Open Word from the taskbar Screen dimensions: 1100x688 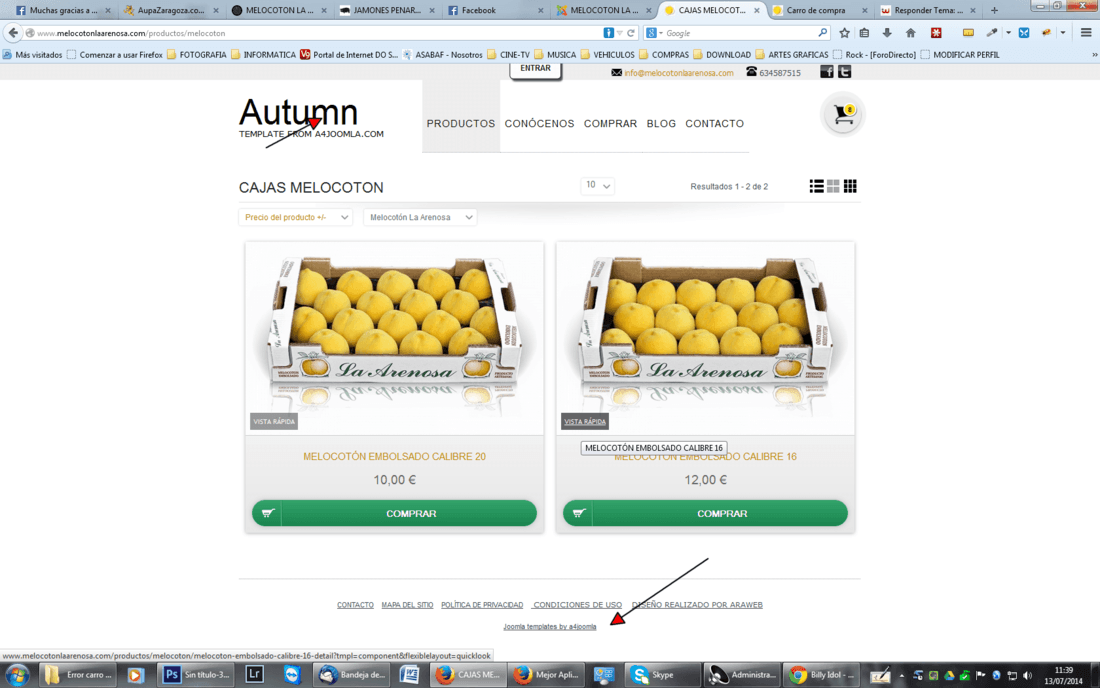pos(410,675)
